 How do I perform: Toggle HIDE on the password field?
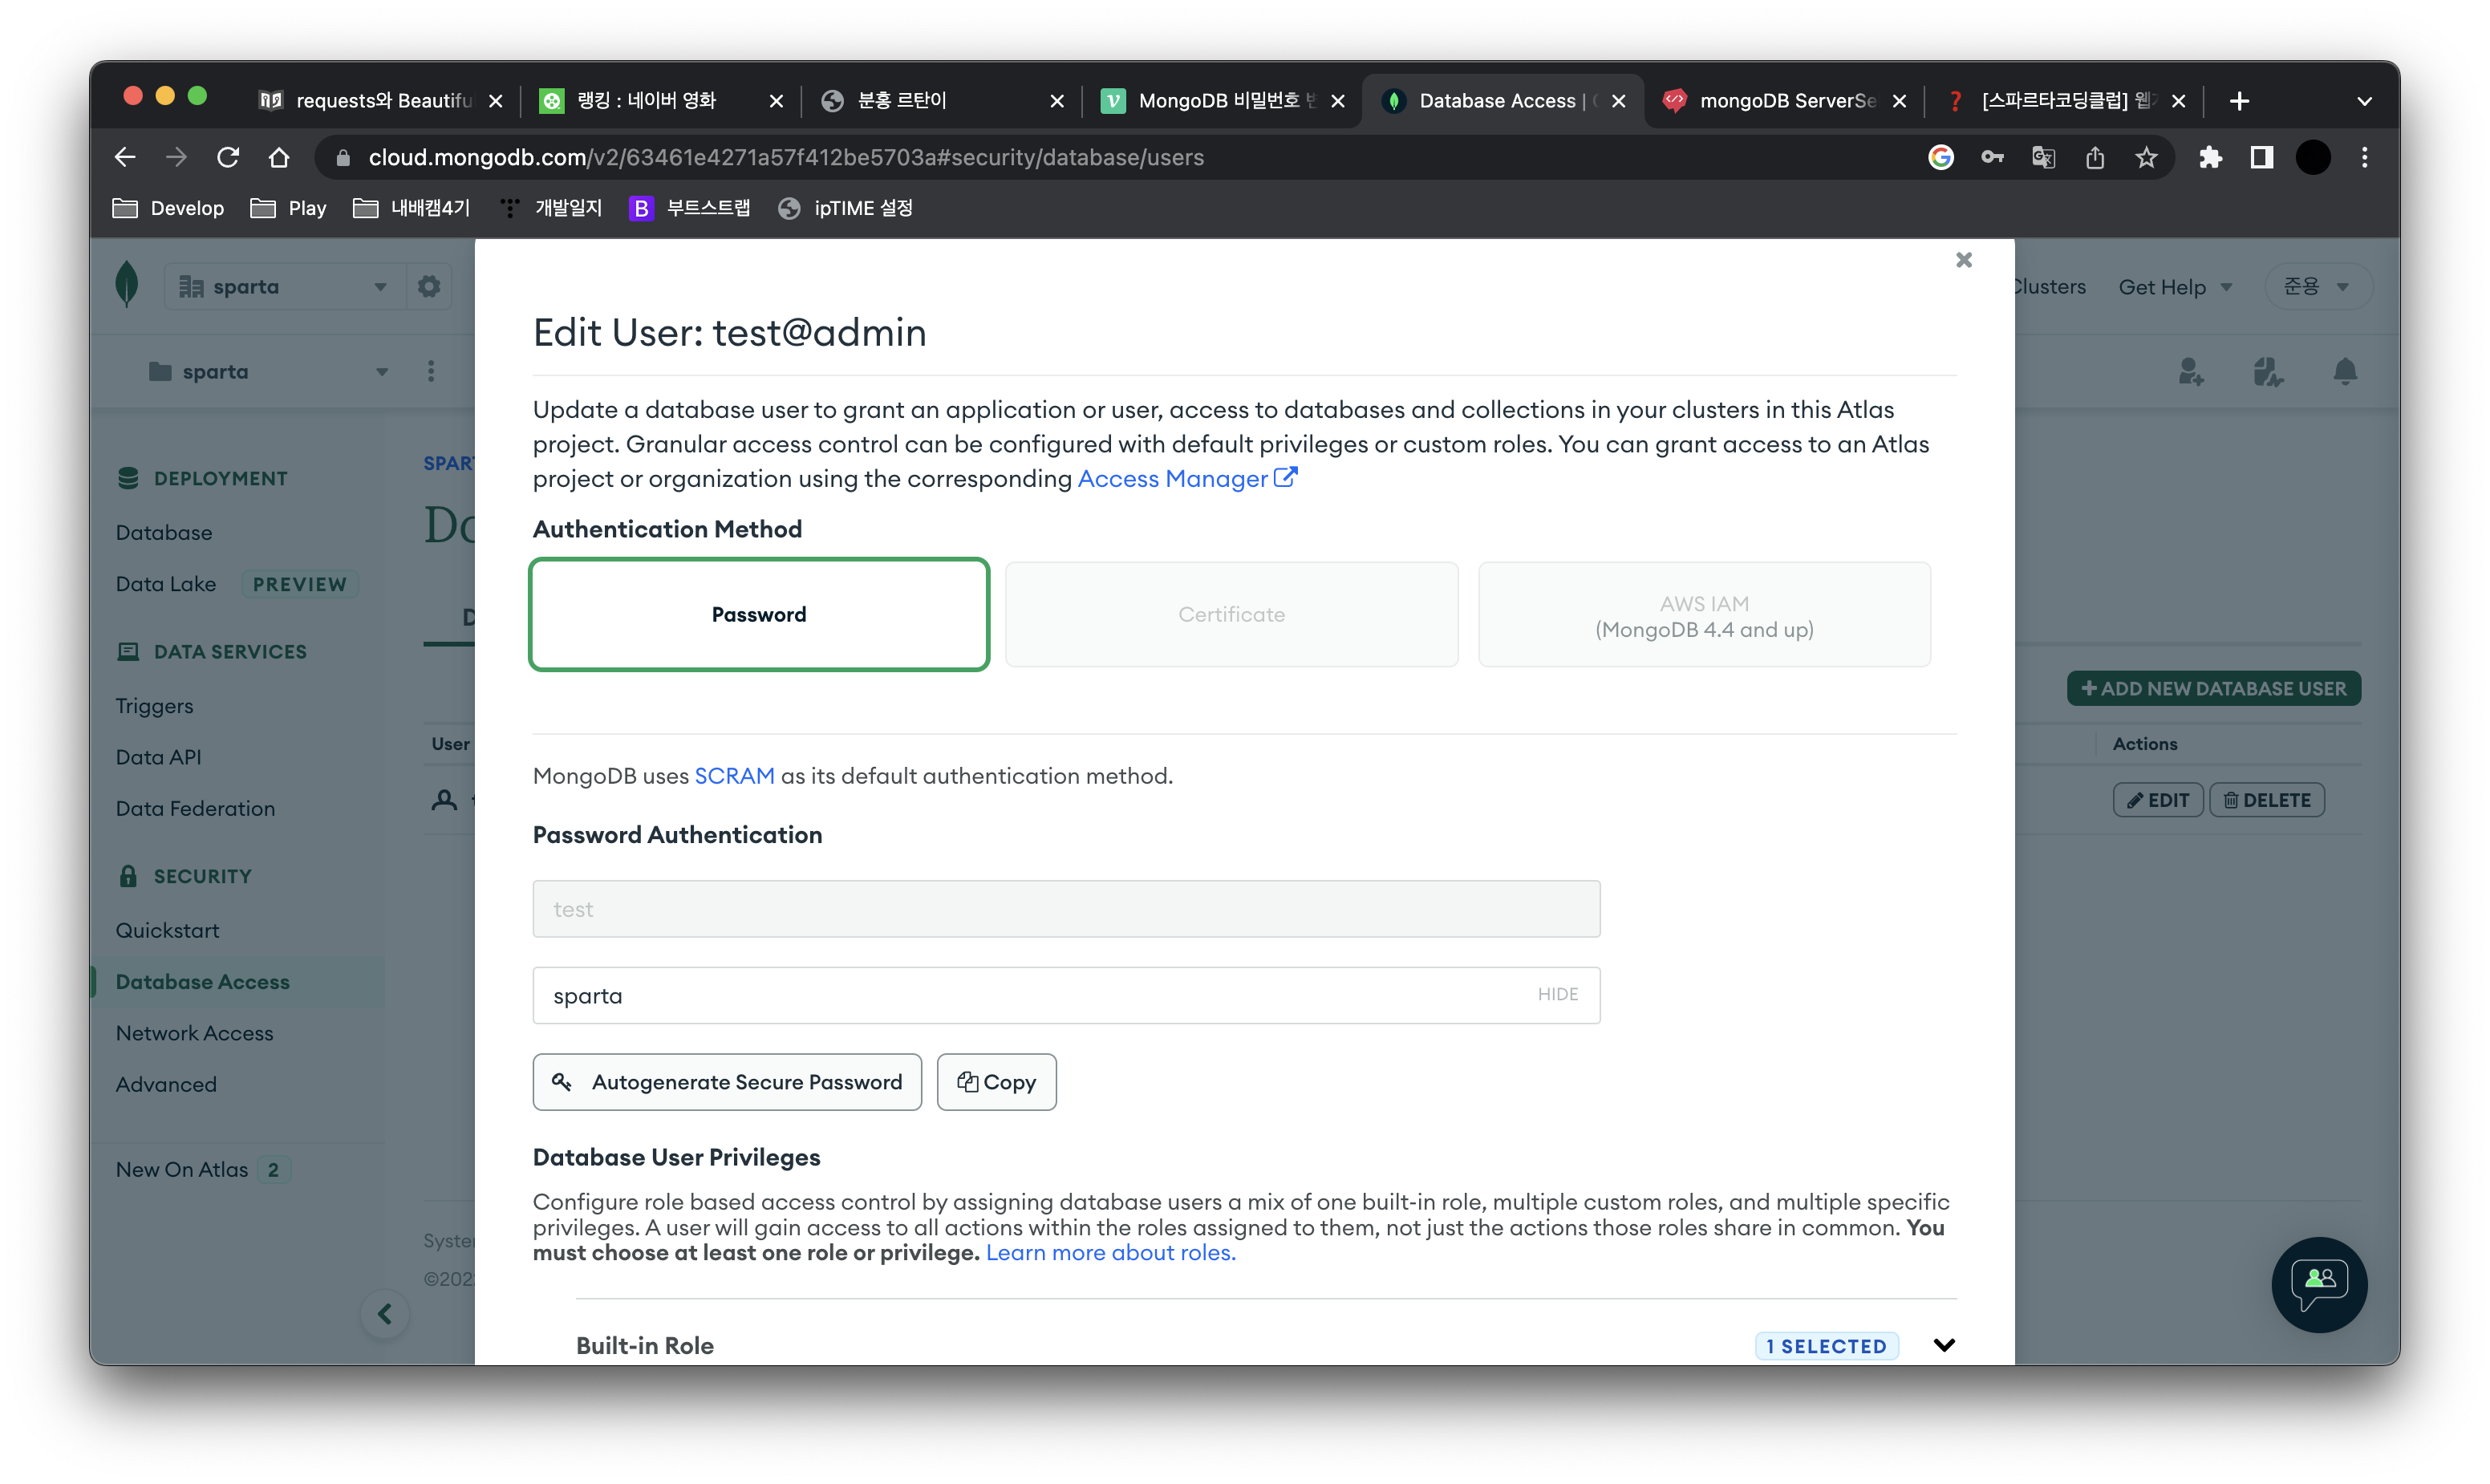point(1557,994)
